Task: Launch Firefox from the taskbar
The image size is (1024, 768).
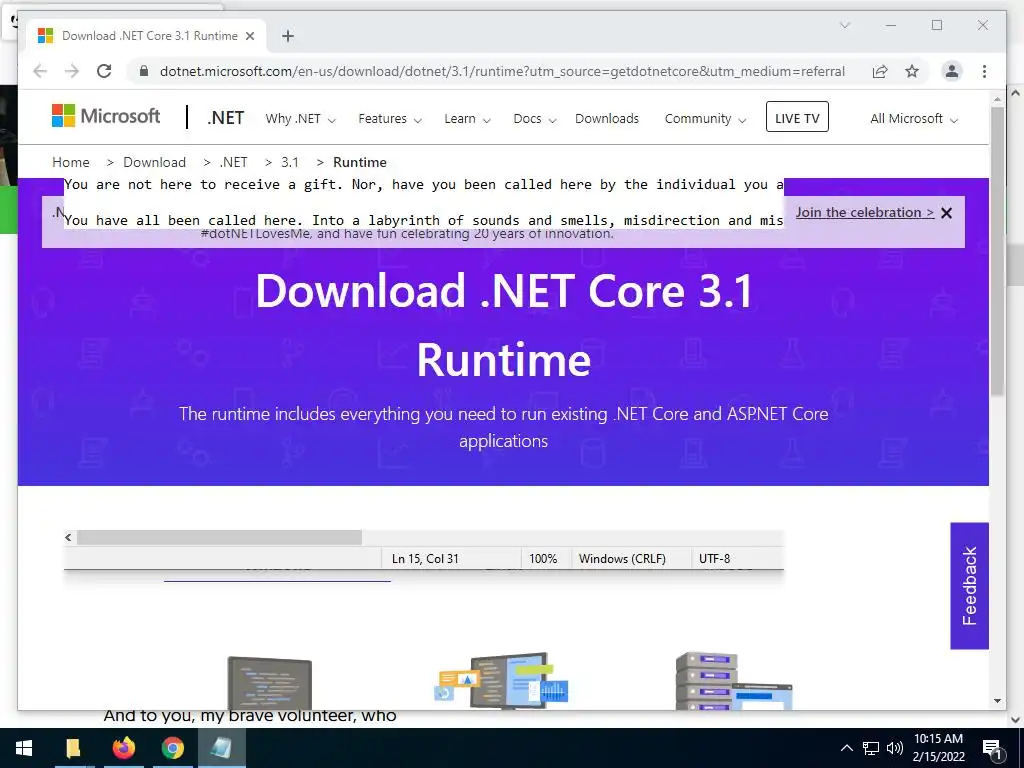Action: point(123,748)
